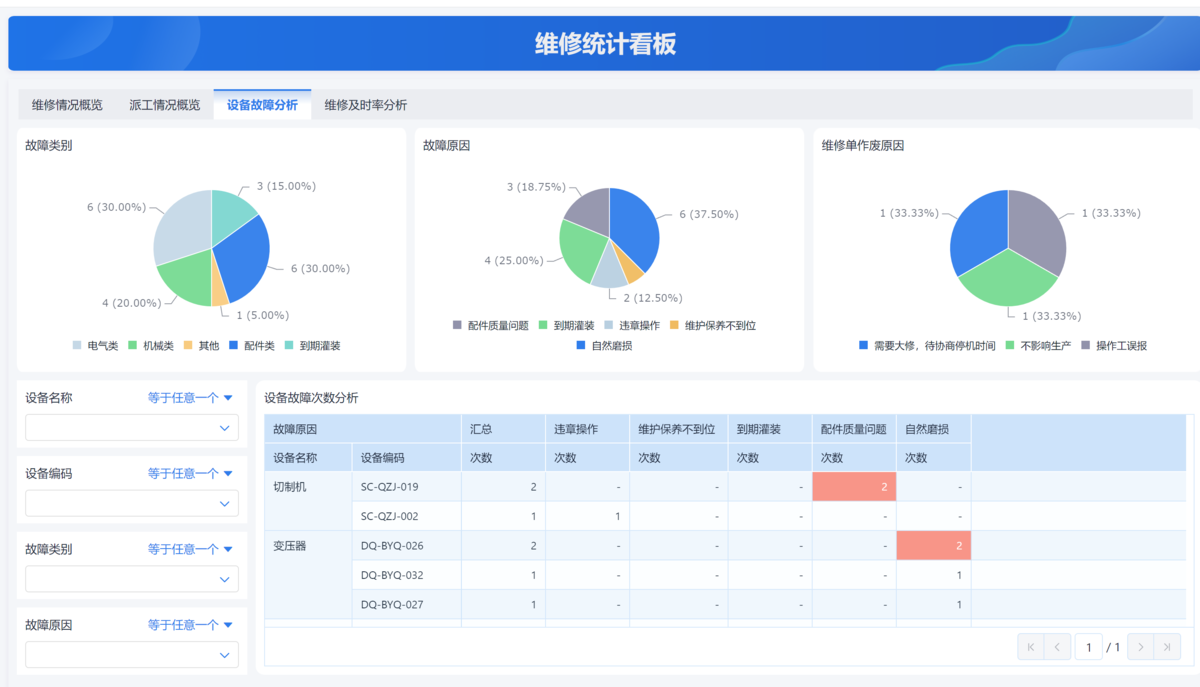Open the 设备编码 select box
Image resolution: width=1200 pixels, height=687 pixels.
click(131, 503)
